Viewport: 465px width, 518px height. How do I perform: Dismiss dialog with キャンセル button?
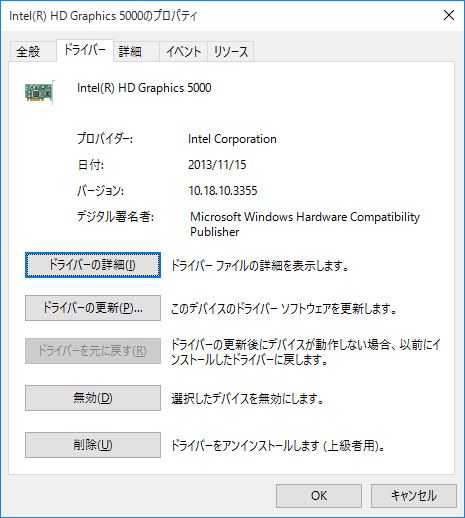click(414, 496)
